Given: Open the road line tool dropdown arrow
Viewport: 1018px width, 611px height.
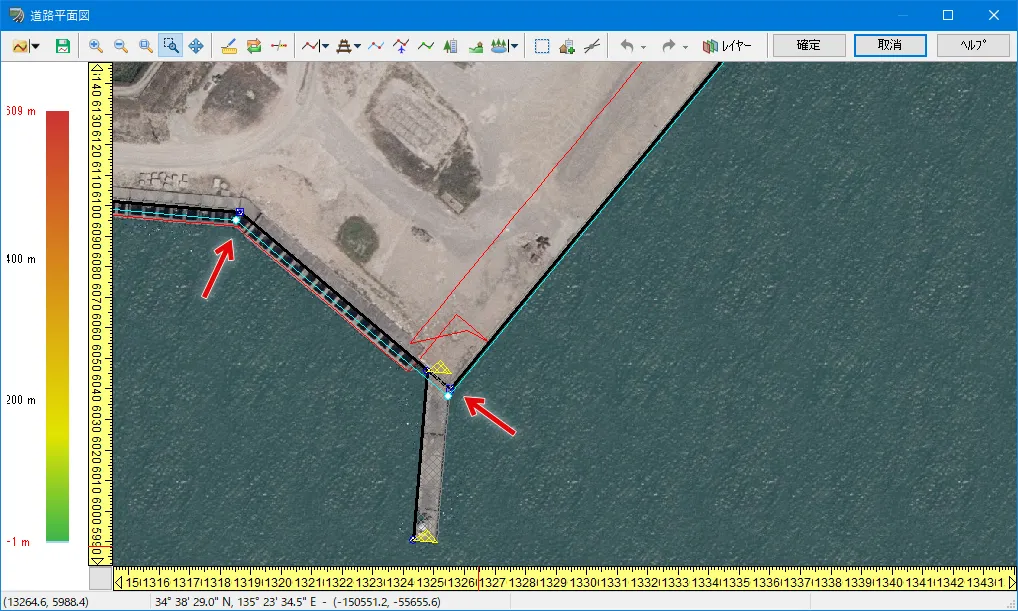Looking at the screenshot, I should (325, 46).
